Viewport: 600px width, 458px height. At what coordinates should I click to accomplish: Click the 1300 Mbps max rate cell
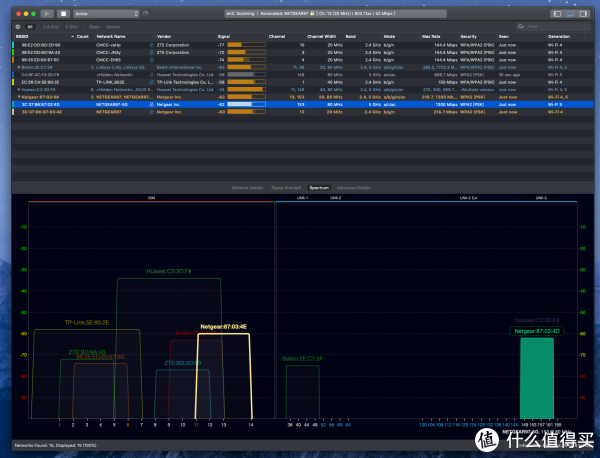(x=446, y=104)
